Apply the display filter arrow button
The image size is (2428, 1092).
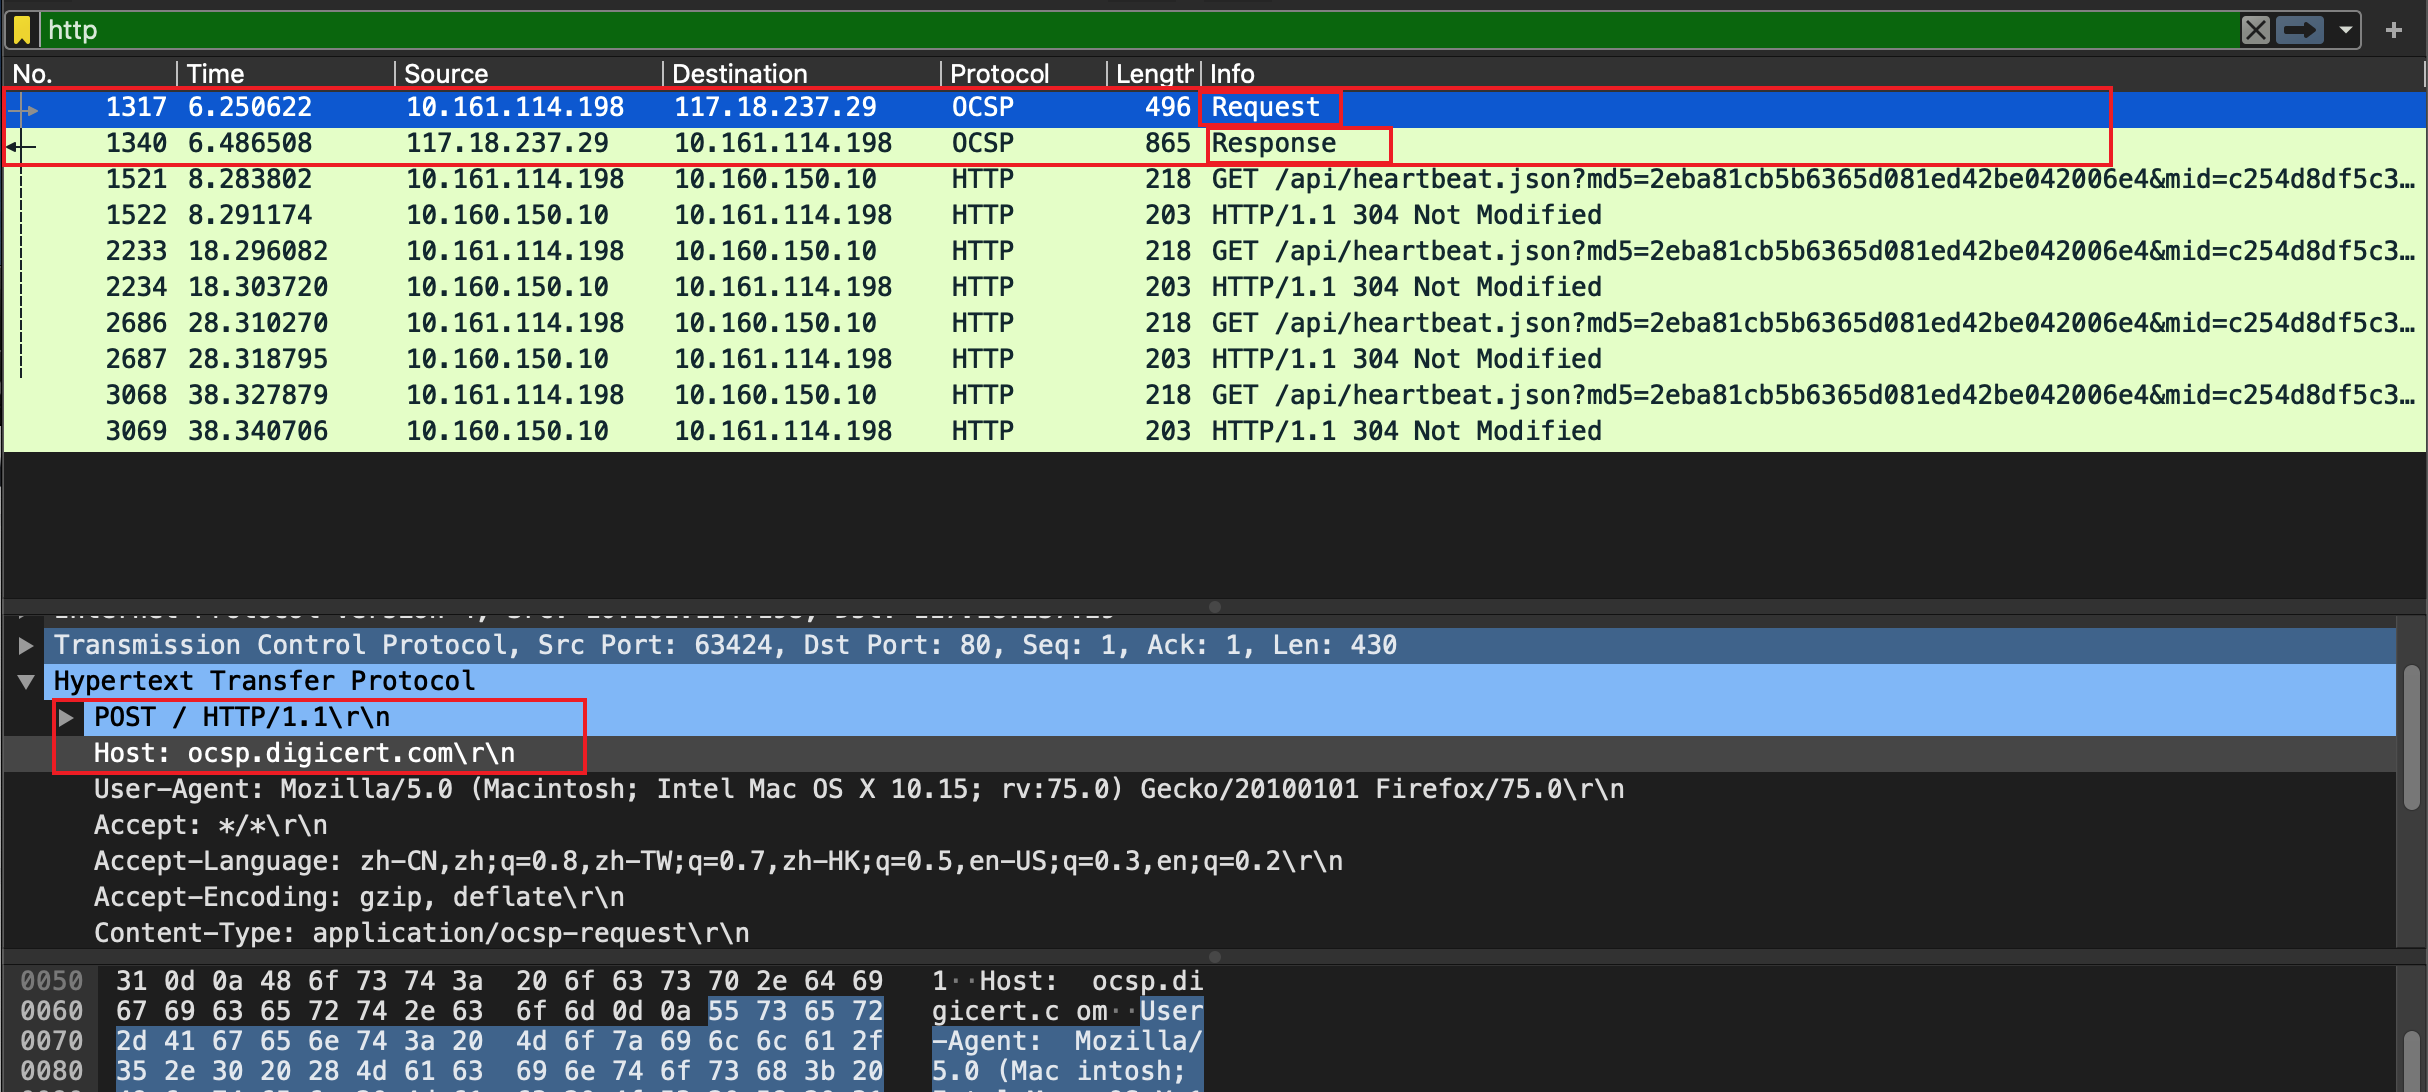point(2301,30)
